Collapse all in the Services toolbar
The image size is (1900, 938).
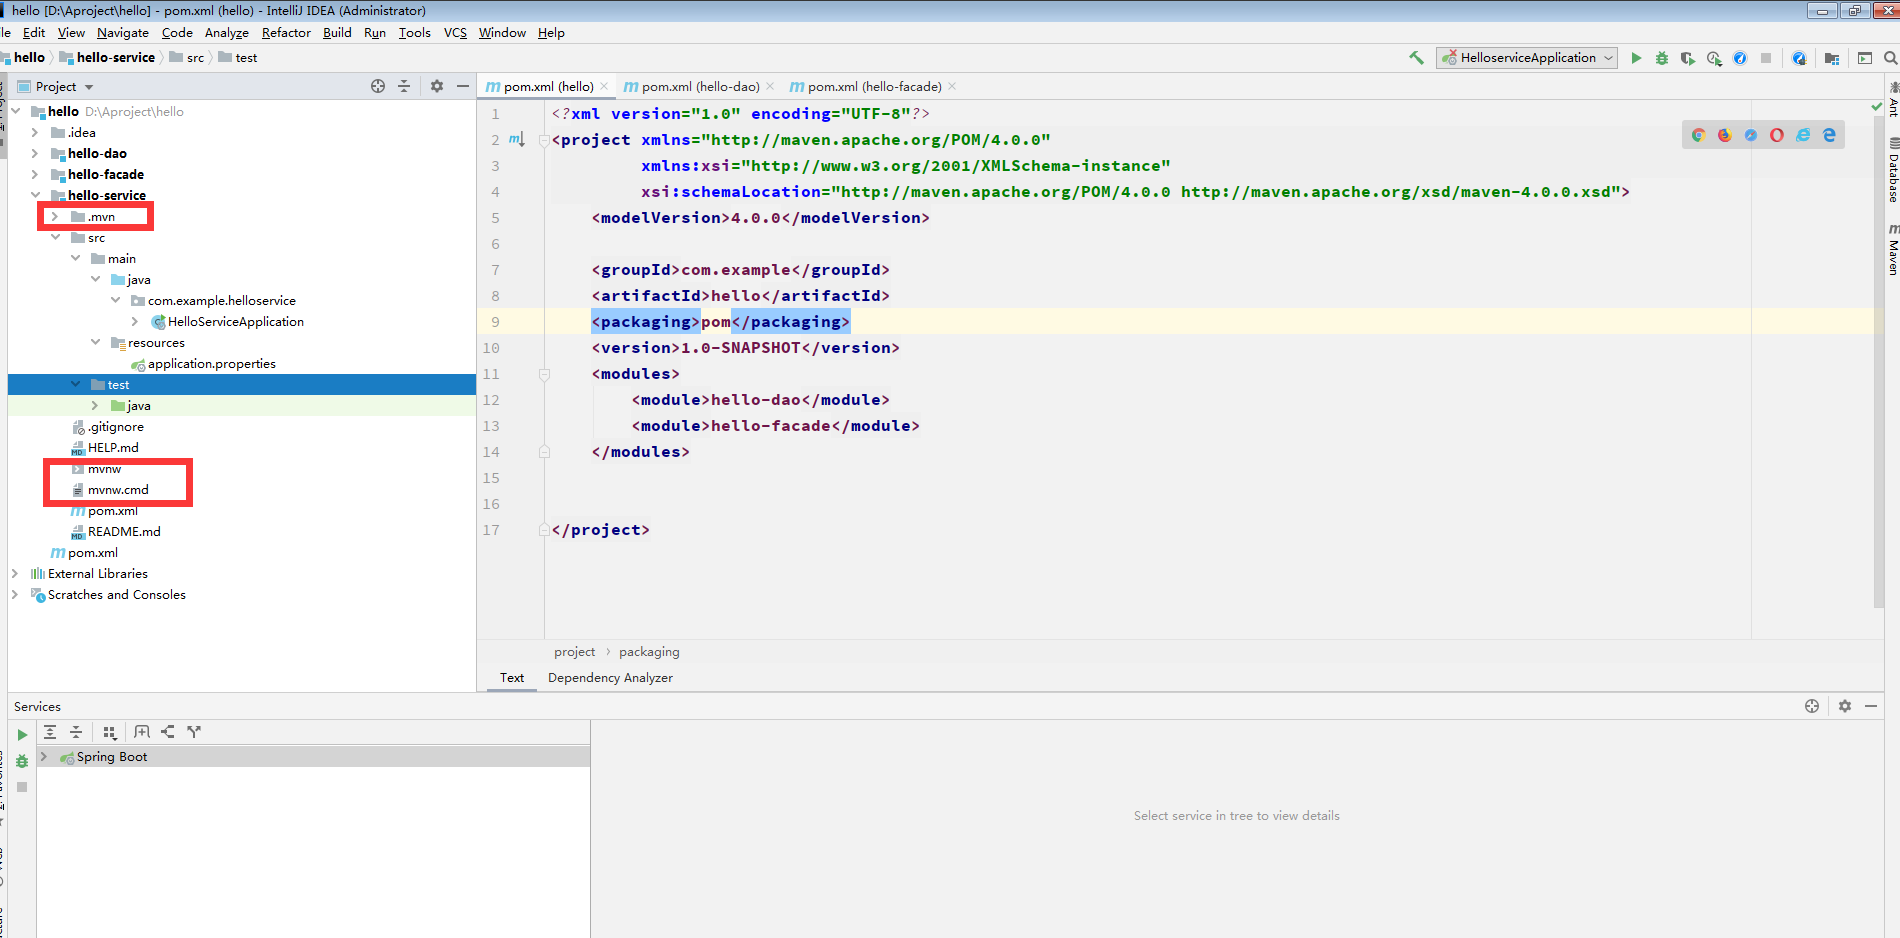point(76,732)
